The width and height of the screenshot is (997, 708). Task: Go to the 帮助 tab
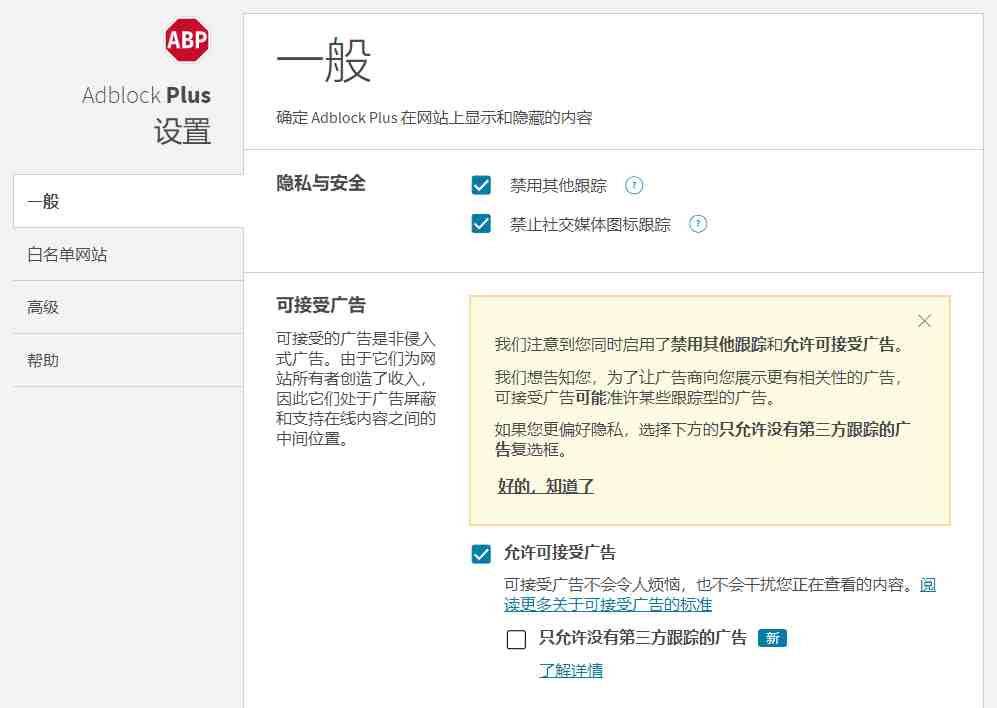click(128, 360)
